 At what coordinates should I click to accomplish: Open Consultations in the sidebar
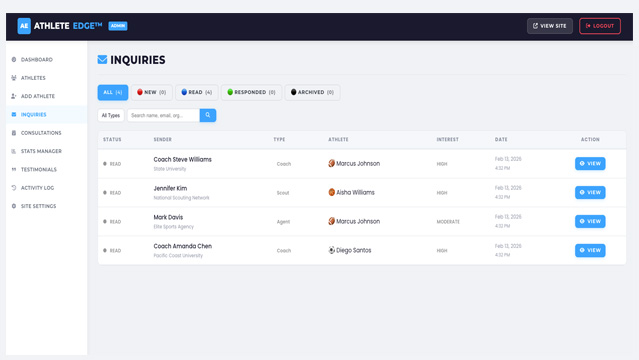(x=46, y=133)
